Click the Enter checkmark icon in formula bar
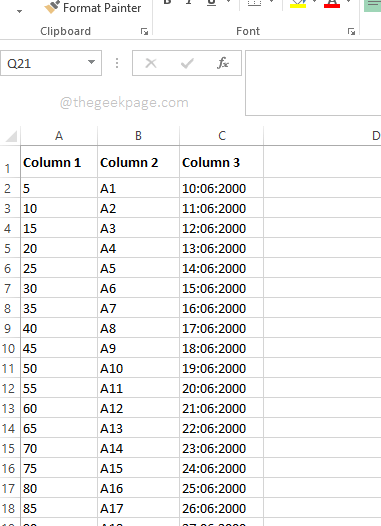This screenshot has height=526, width=381. [187, 63]
